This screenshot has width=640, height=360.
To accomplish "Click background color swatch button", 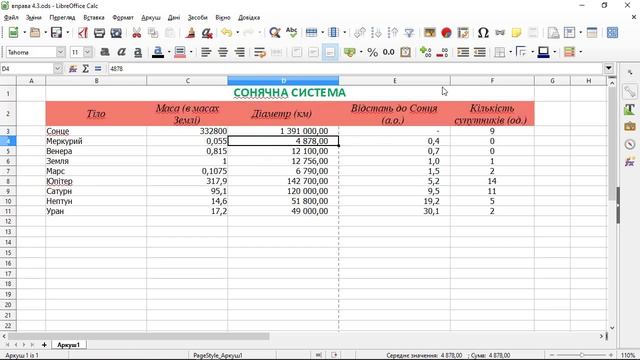I will click(180, 52).
